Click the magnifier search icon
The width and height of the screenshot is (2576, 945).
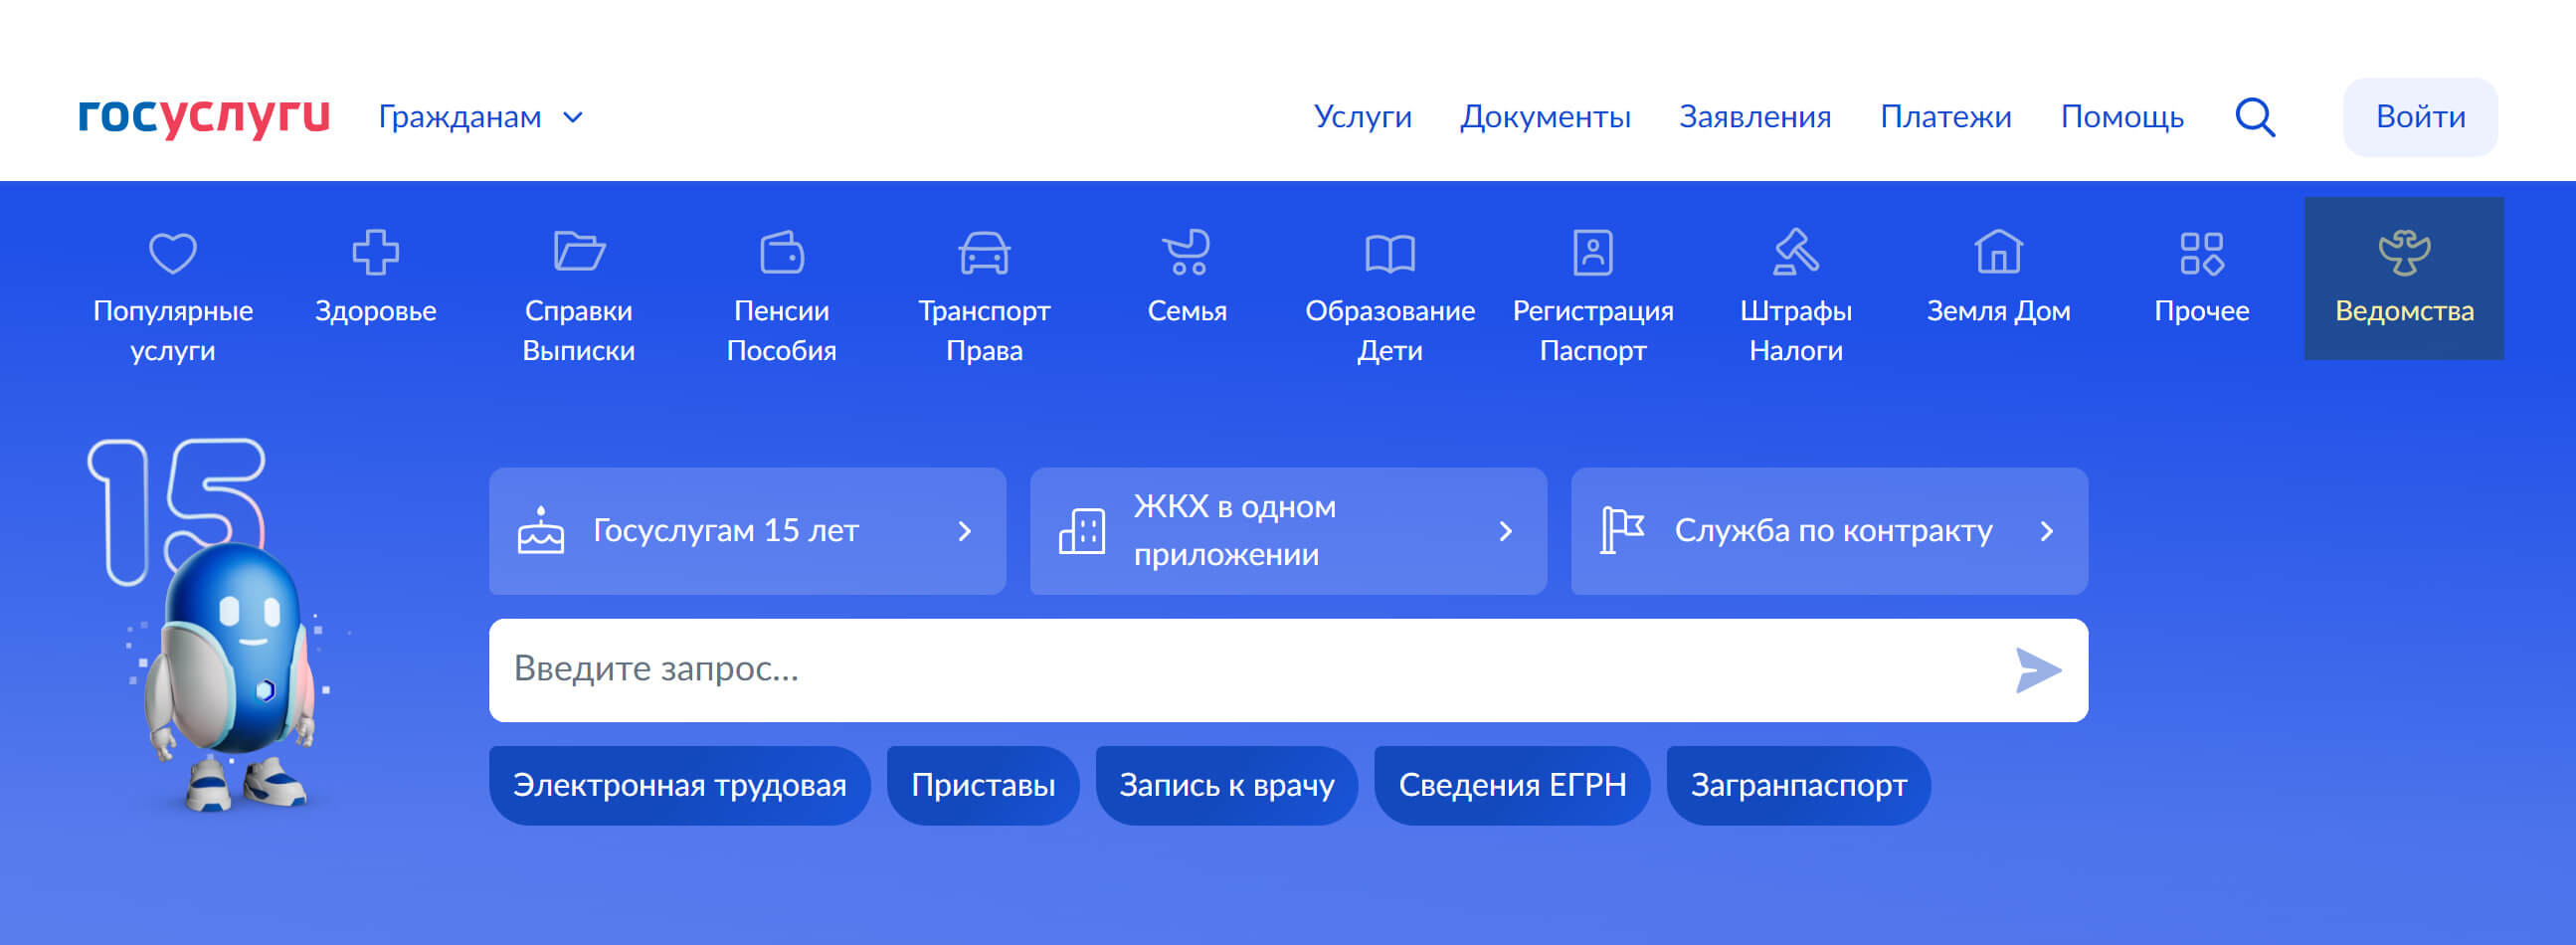2255,117
